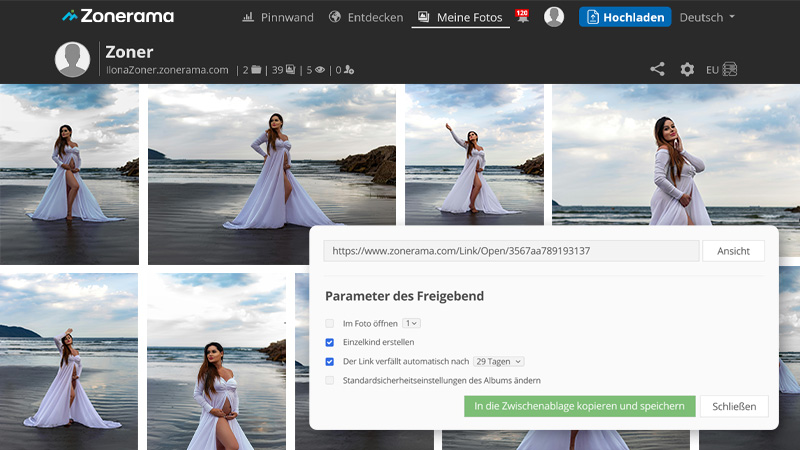The width and height of the screenshot is (800, 450).
Task: Click the user avatar in the top bar
Action: pyautogui.click(x=554, y=17)
